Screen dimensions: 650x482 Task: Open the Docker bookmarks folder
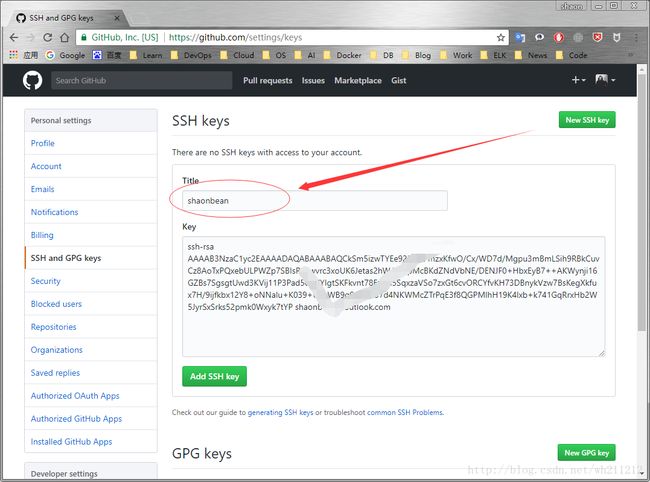[x=342, y=55]
